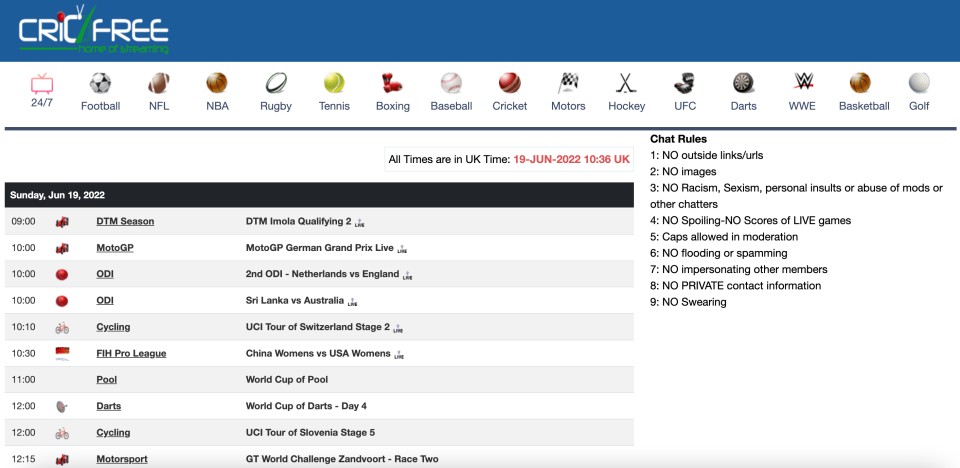Click the race car icon beside MotoGP
960x468 pixels.
click(x=62, y=249)
